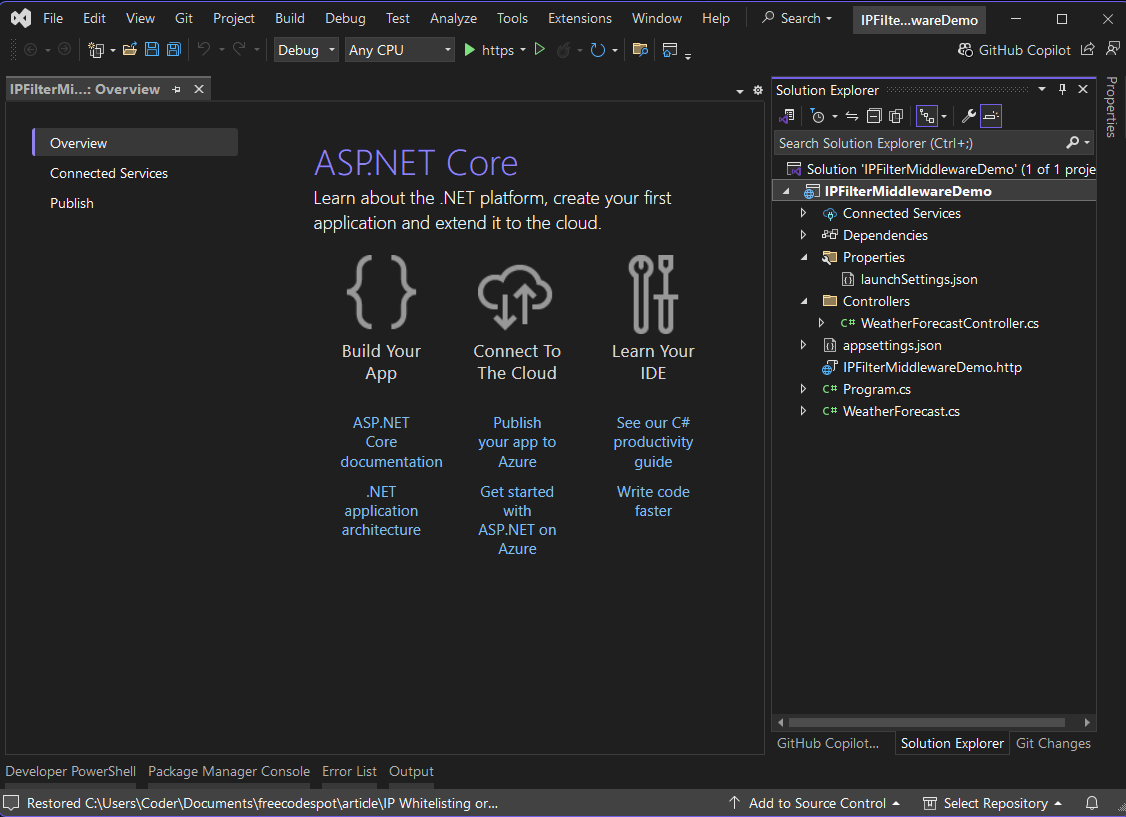Open Solution Explorer Properties via wrench icon
This screenshot has width=1126, height=817.
(x=968, y=116)
